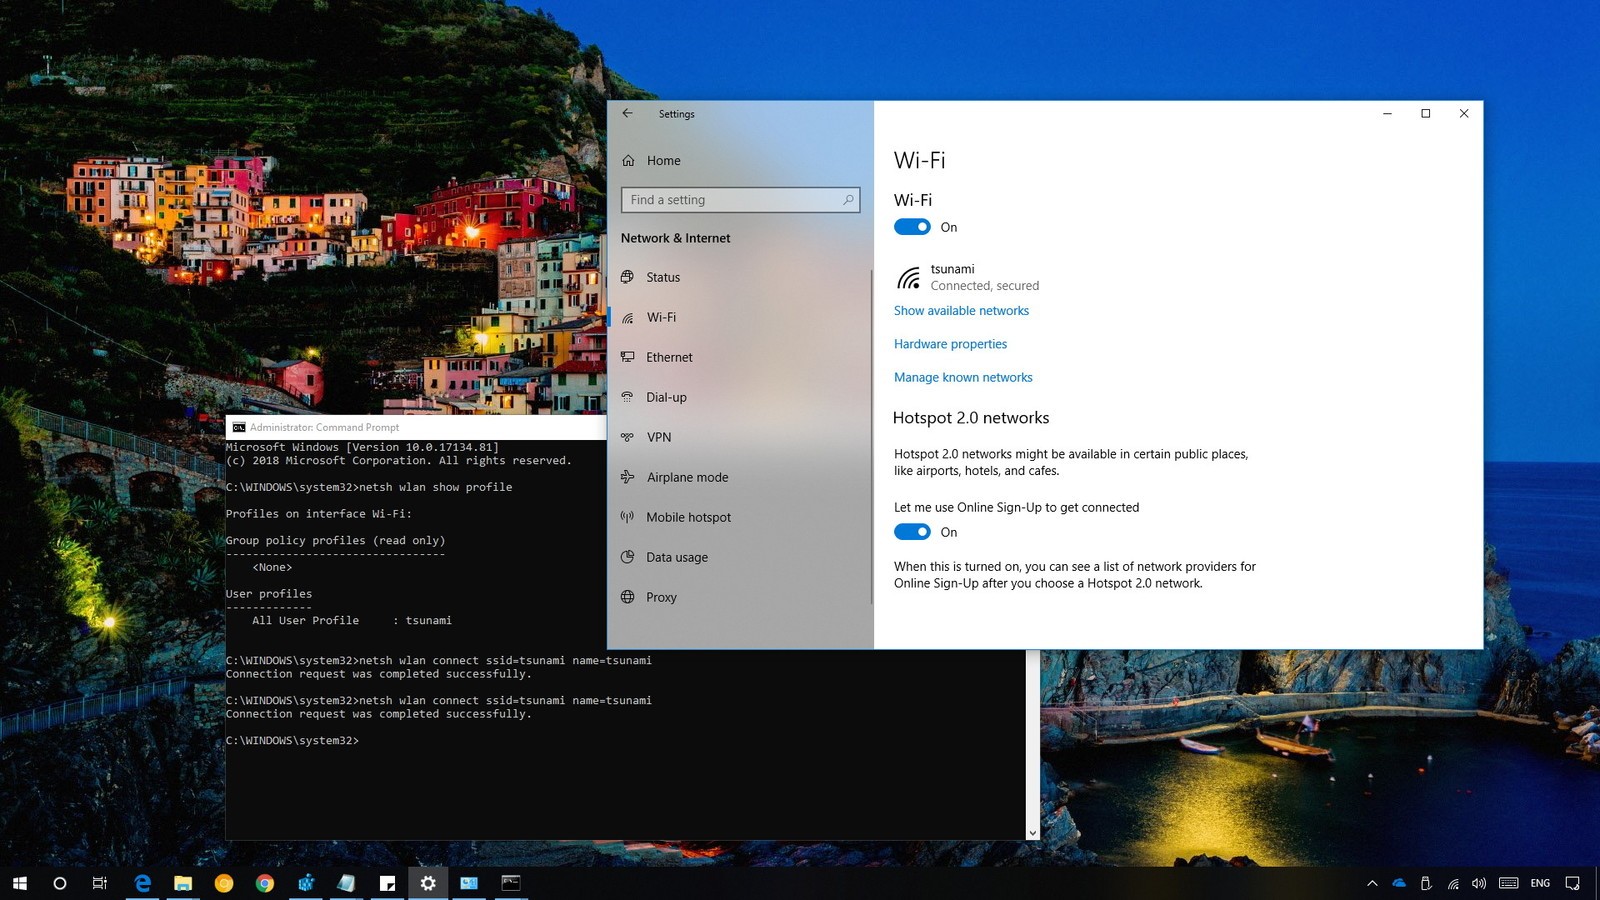Screen dimensions: 1600x900
Task: Open Manage known networks
Action: [x=963, y=377]
